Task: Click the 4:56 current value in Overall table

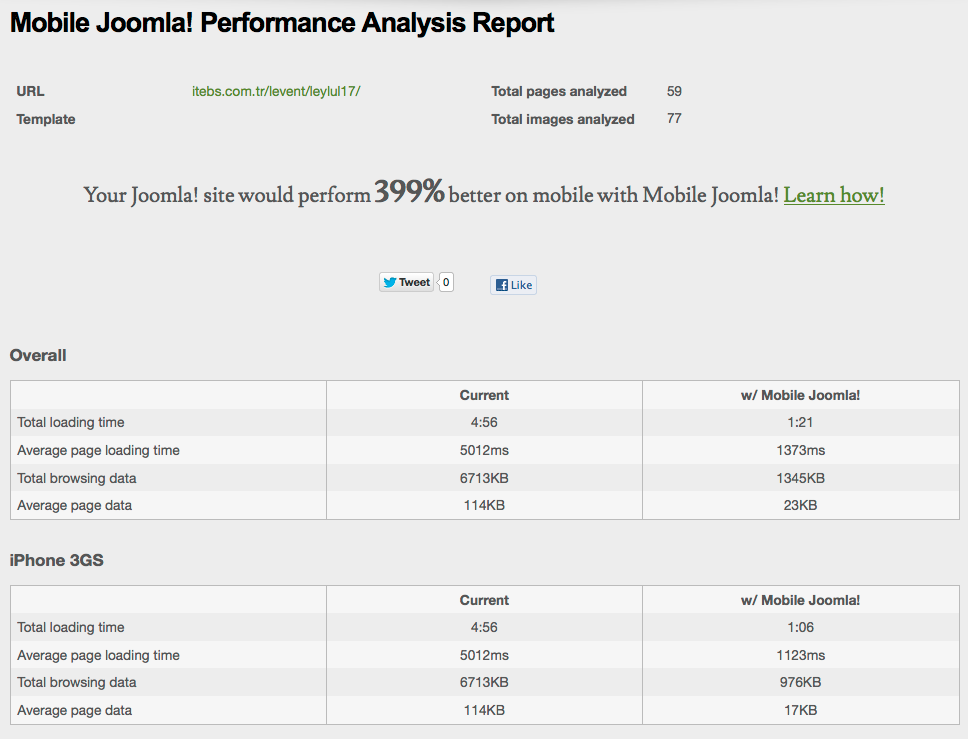Action: (484, 422)
